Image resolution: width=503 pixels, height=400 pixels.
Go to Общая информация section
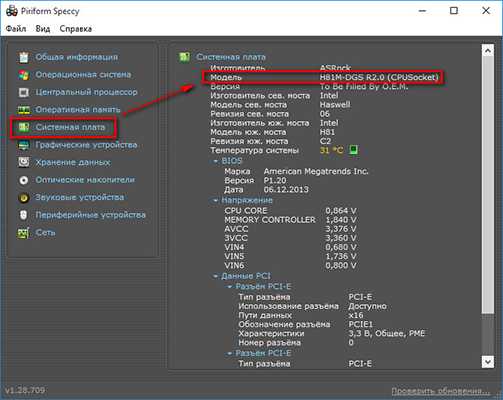[77, 57]
